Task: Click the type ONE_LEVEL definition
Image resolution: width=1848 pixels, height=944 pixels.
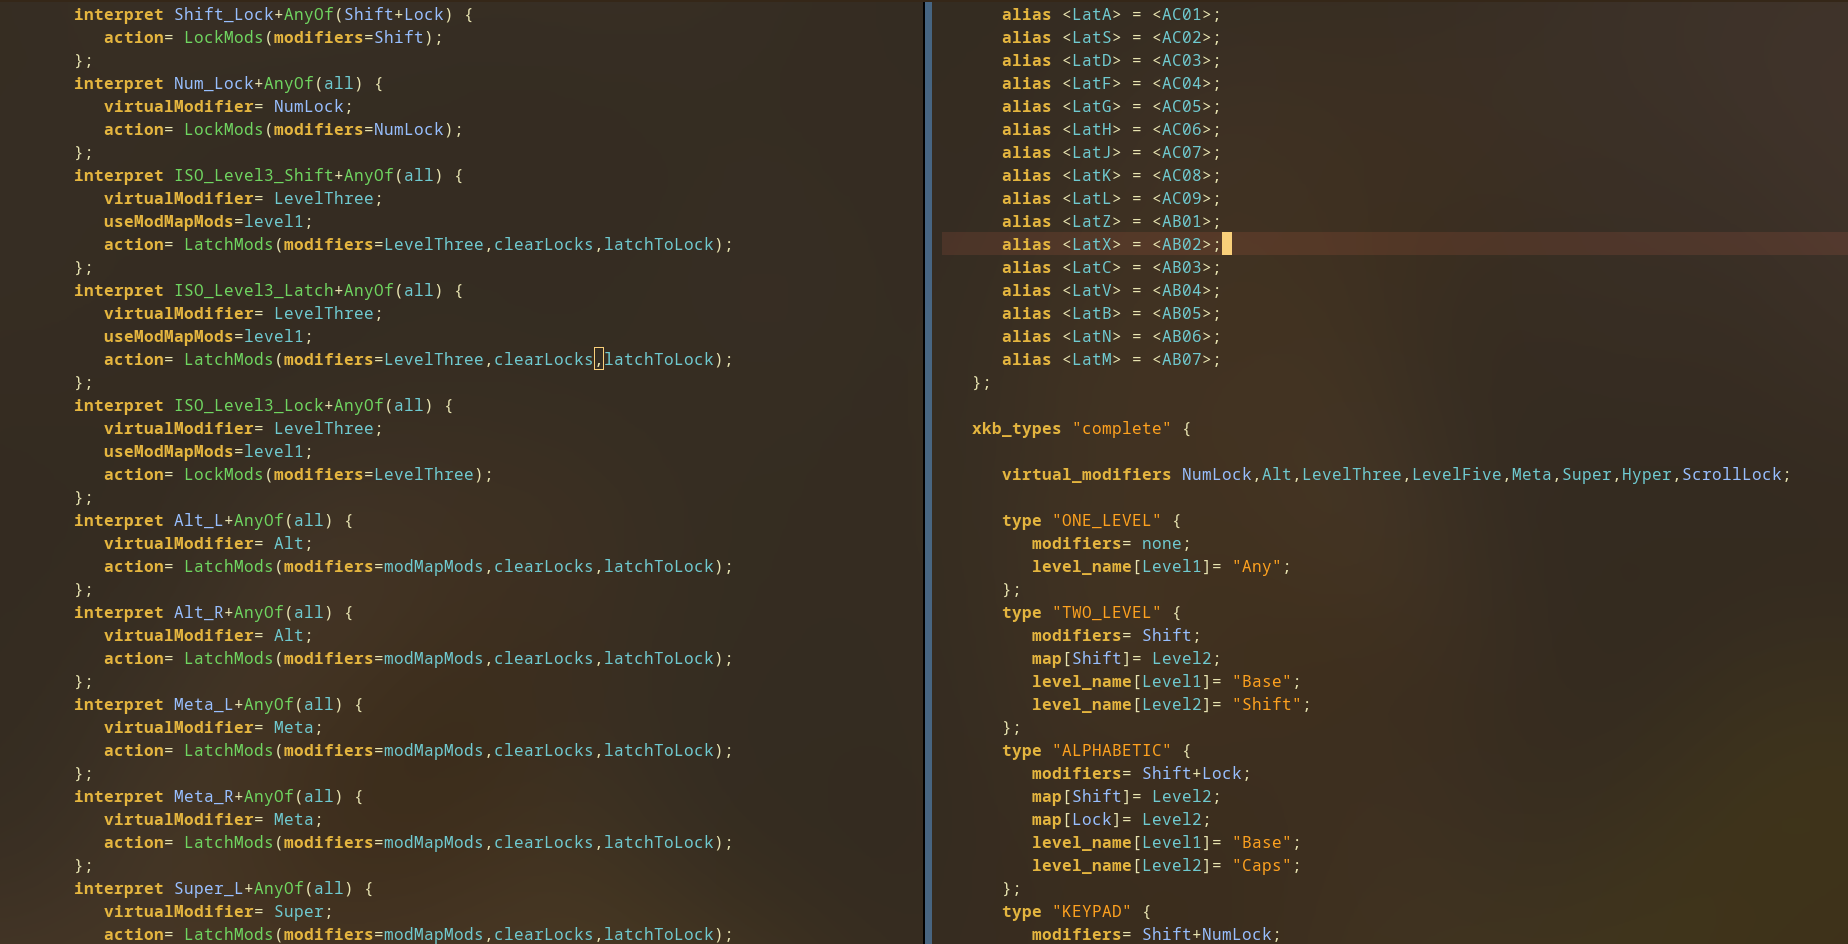Action: [x=1090, y=520]
